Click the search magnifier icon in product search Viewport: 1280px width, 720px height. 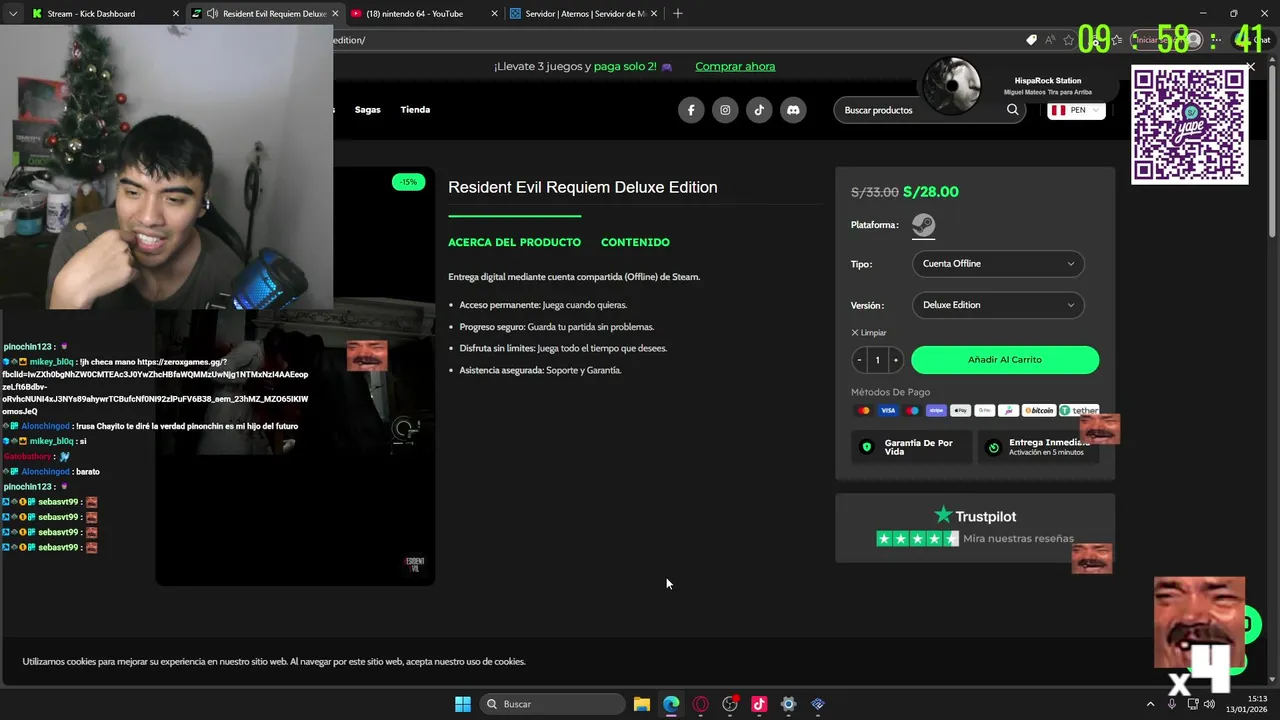click(x=1012, y=110)
